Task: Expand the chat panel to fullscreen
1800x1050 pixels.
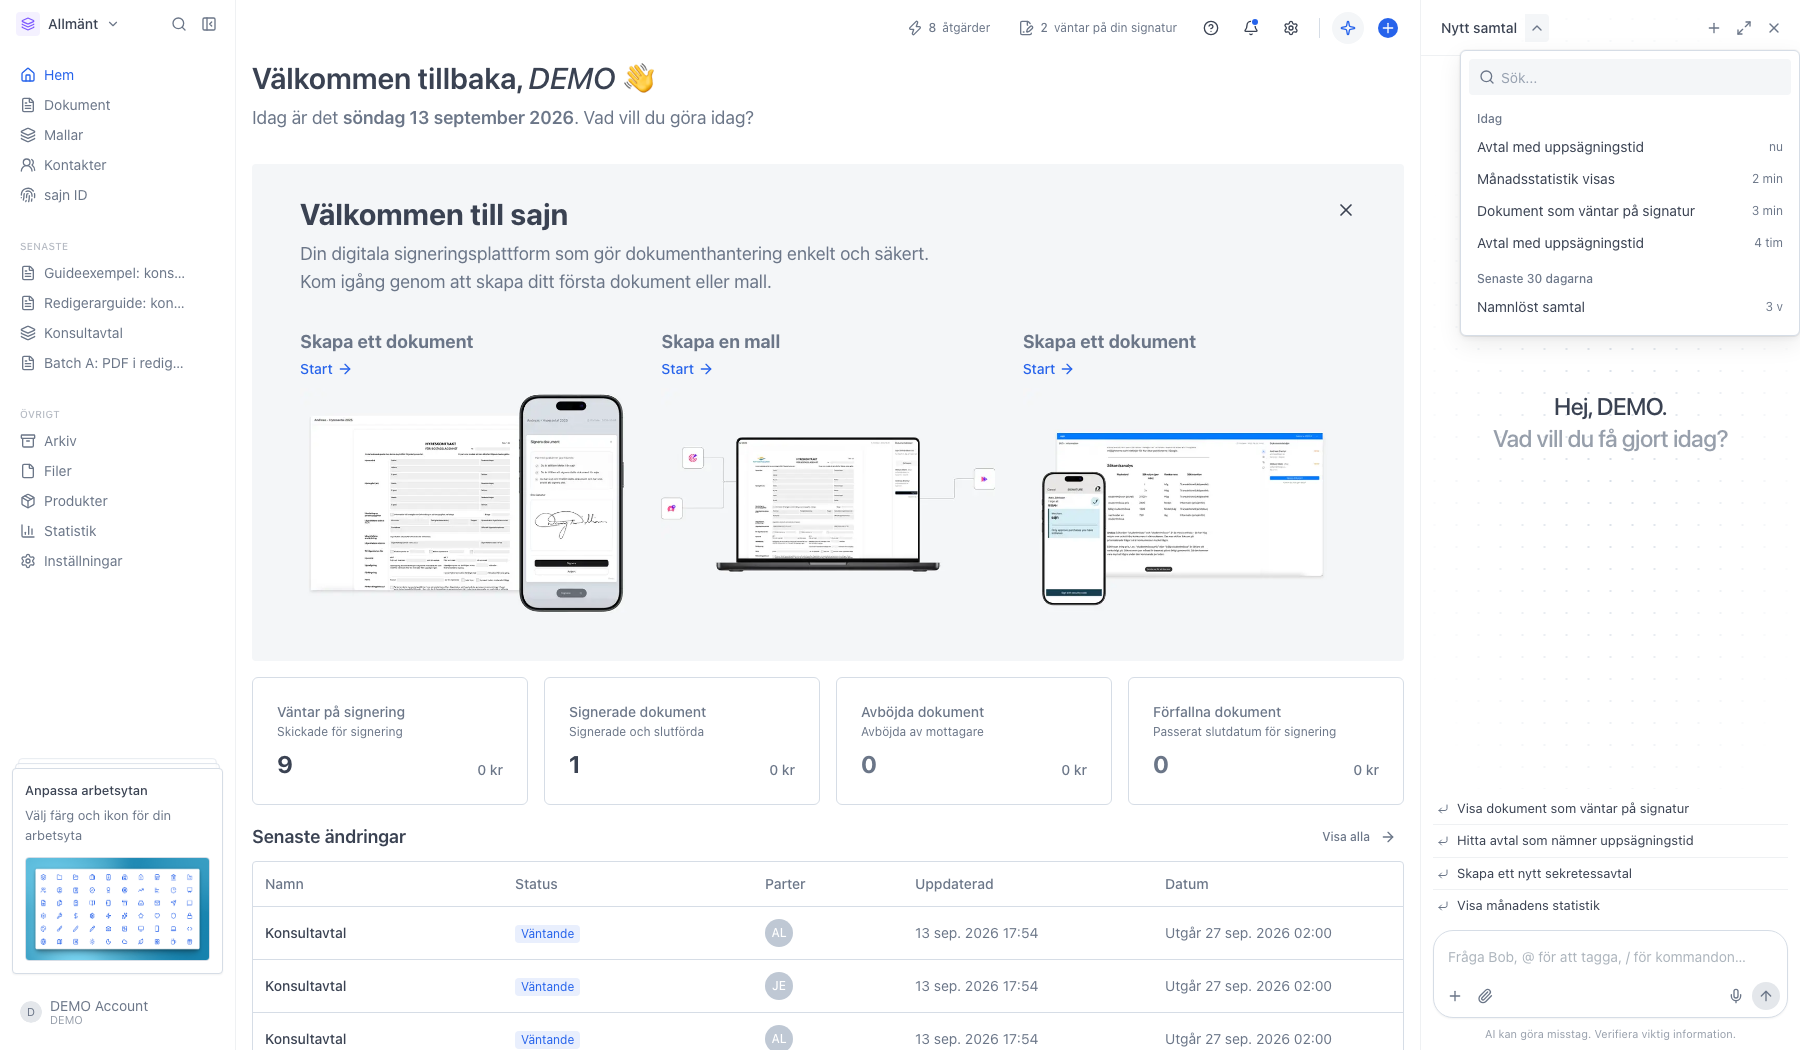Action: pyautogui.click(x=1744, y=28)
